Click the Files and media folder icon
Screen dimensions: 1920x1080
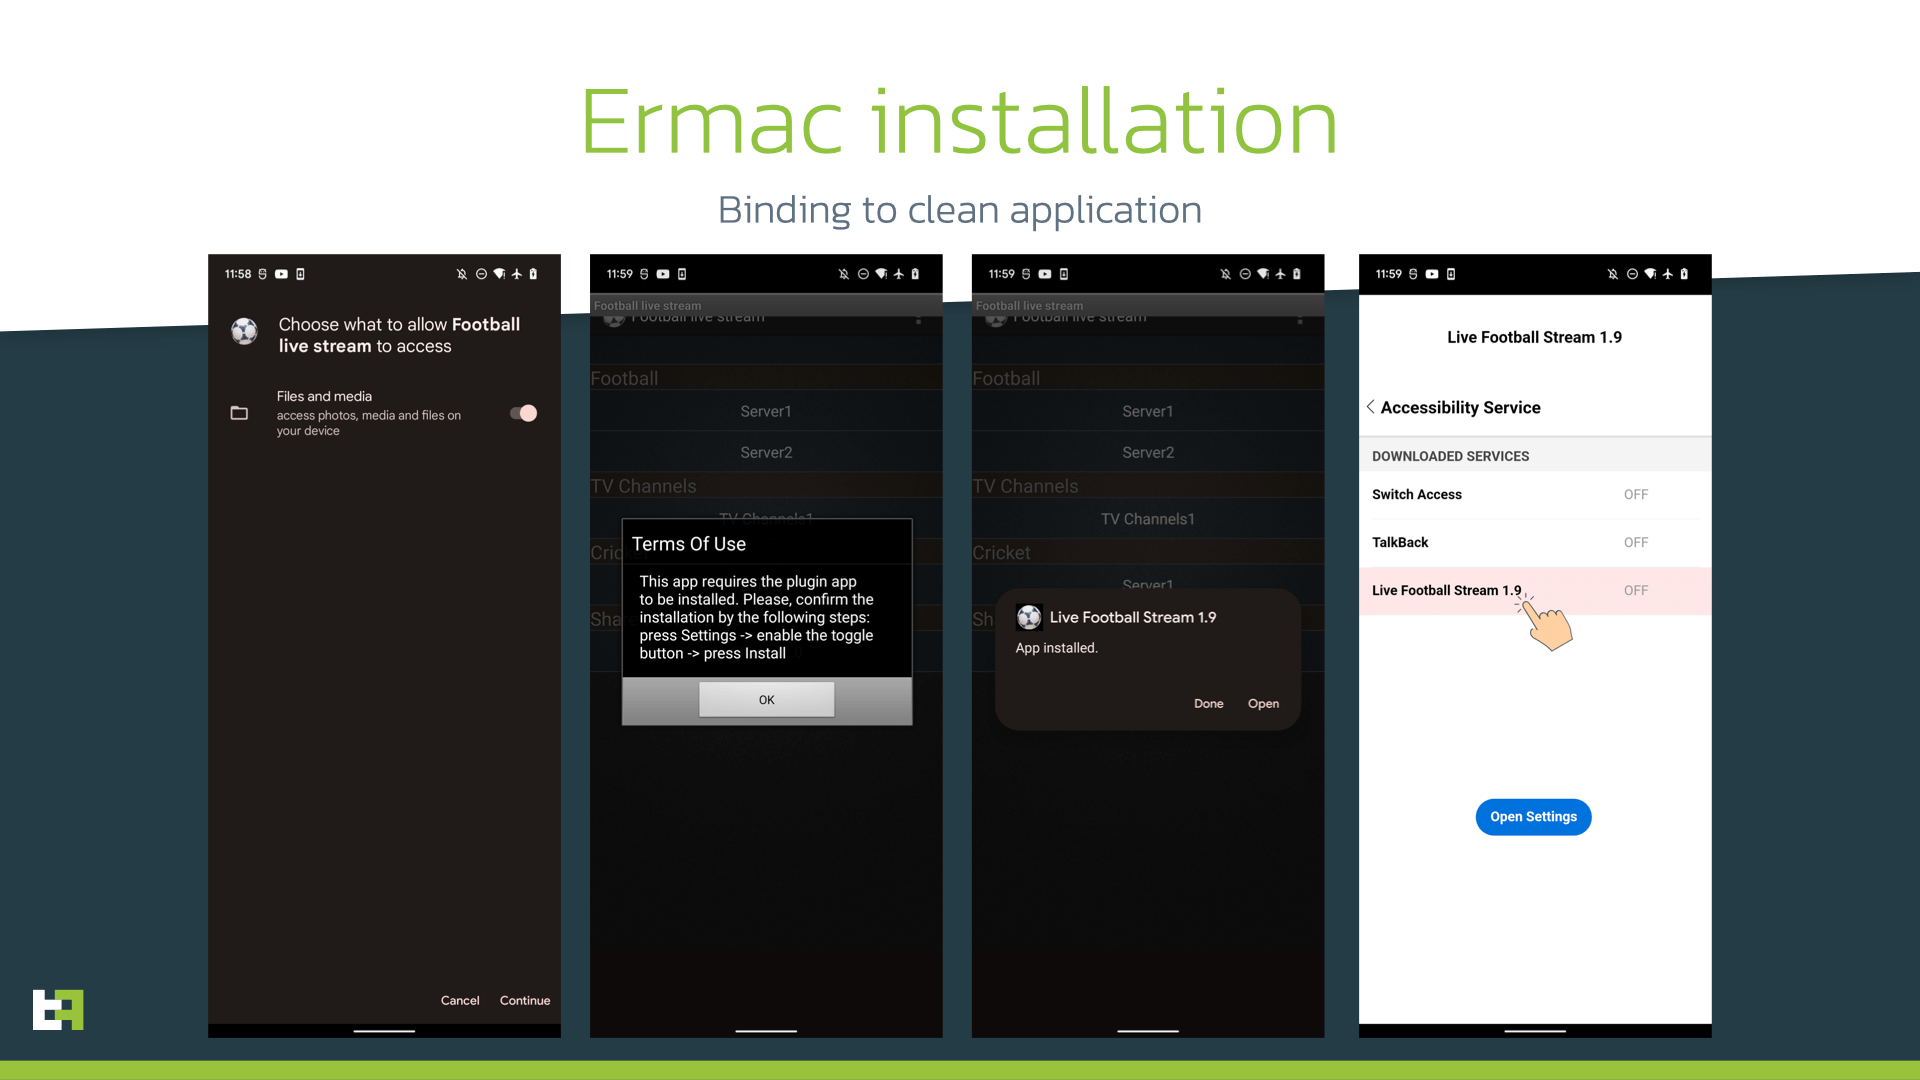pos(239,411)
